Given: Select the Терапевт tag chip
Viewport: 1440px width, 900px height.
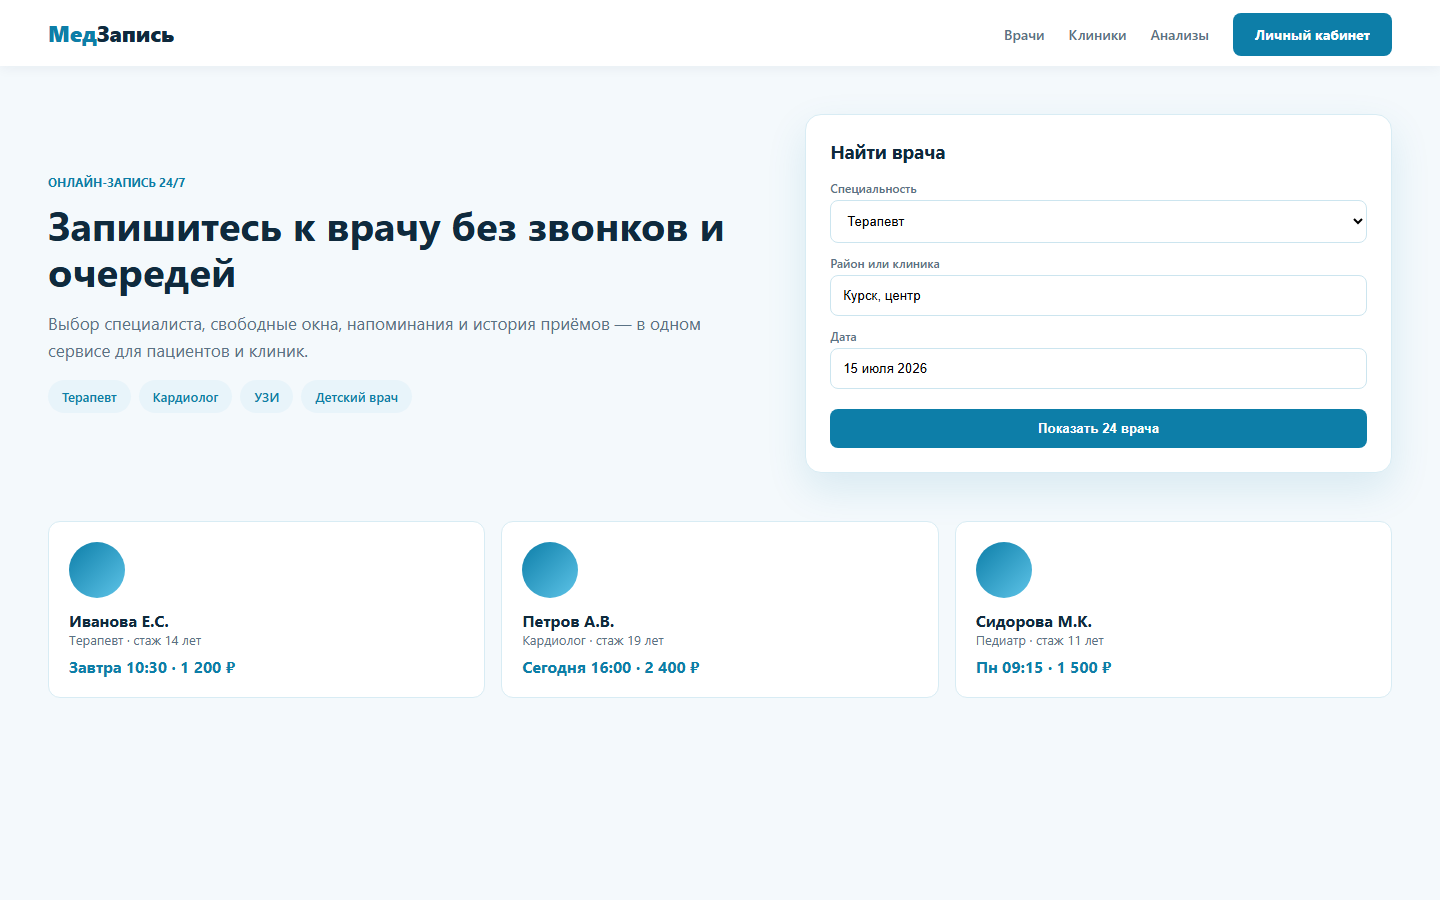Looking at the screenshot, I should pyautogui.click(x=89, y=397).
